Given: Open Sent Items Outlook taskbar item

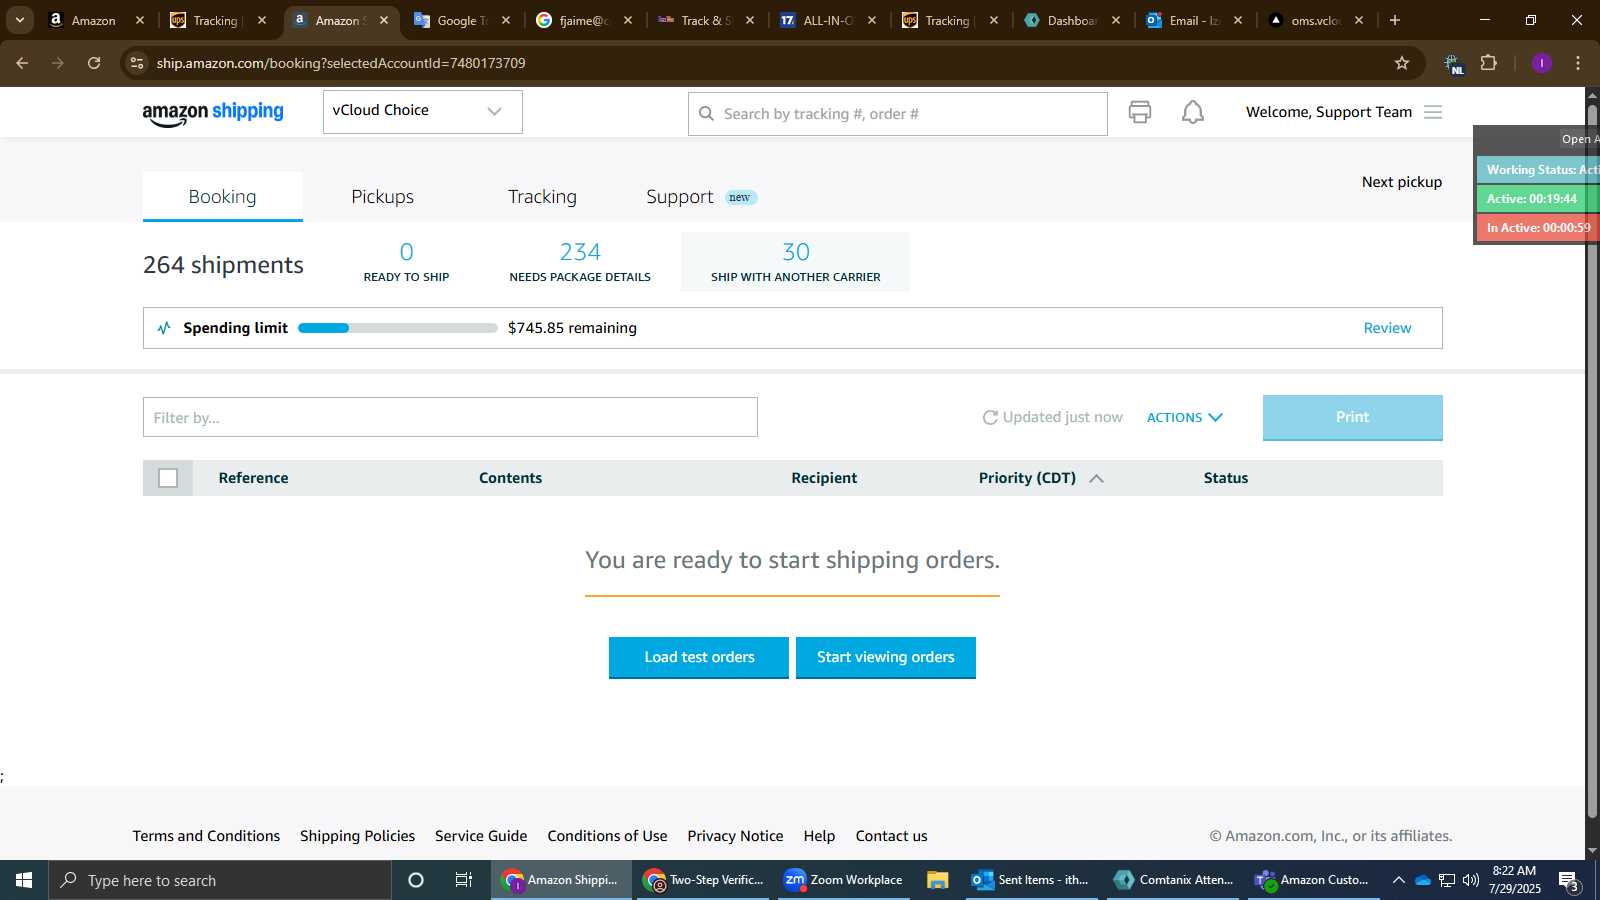Looking at the screenshot, I should [x=1031, y=880].
